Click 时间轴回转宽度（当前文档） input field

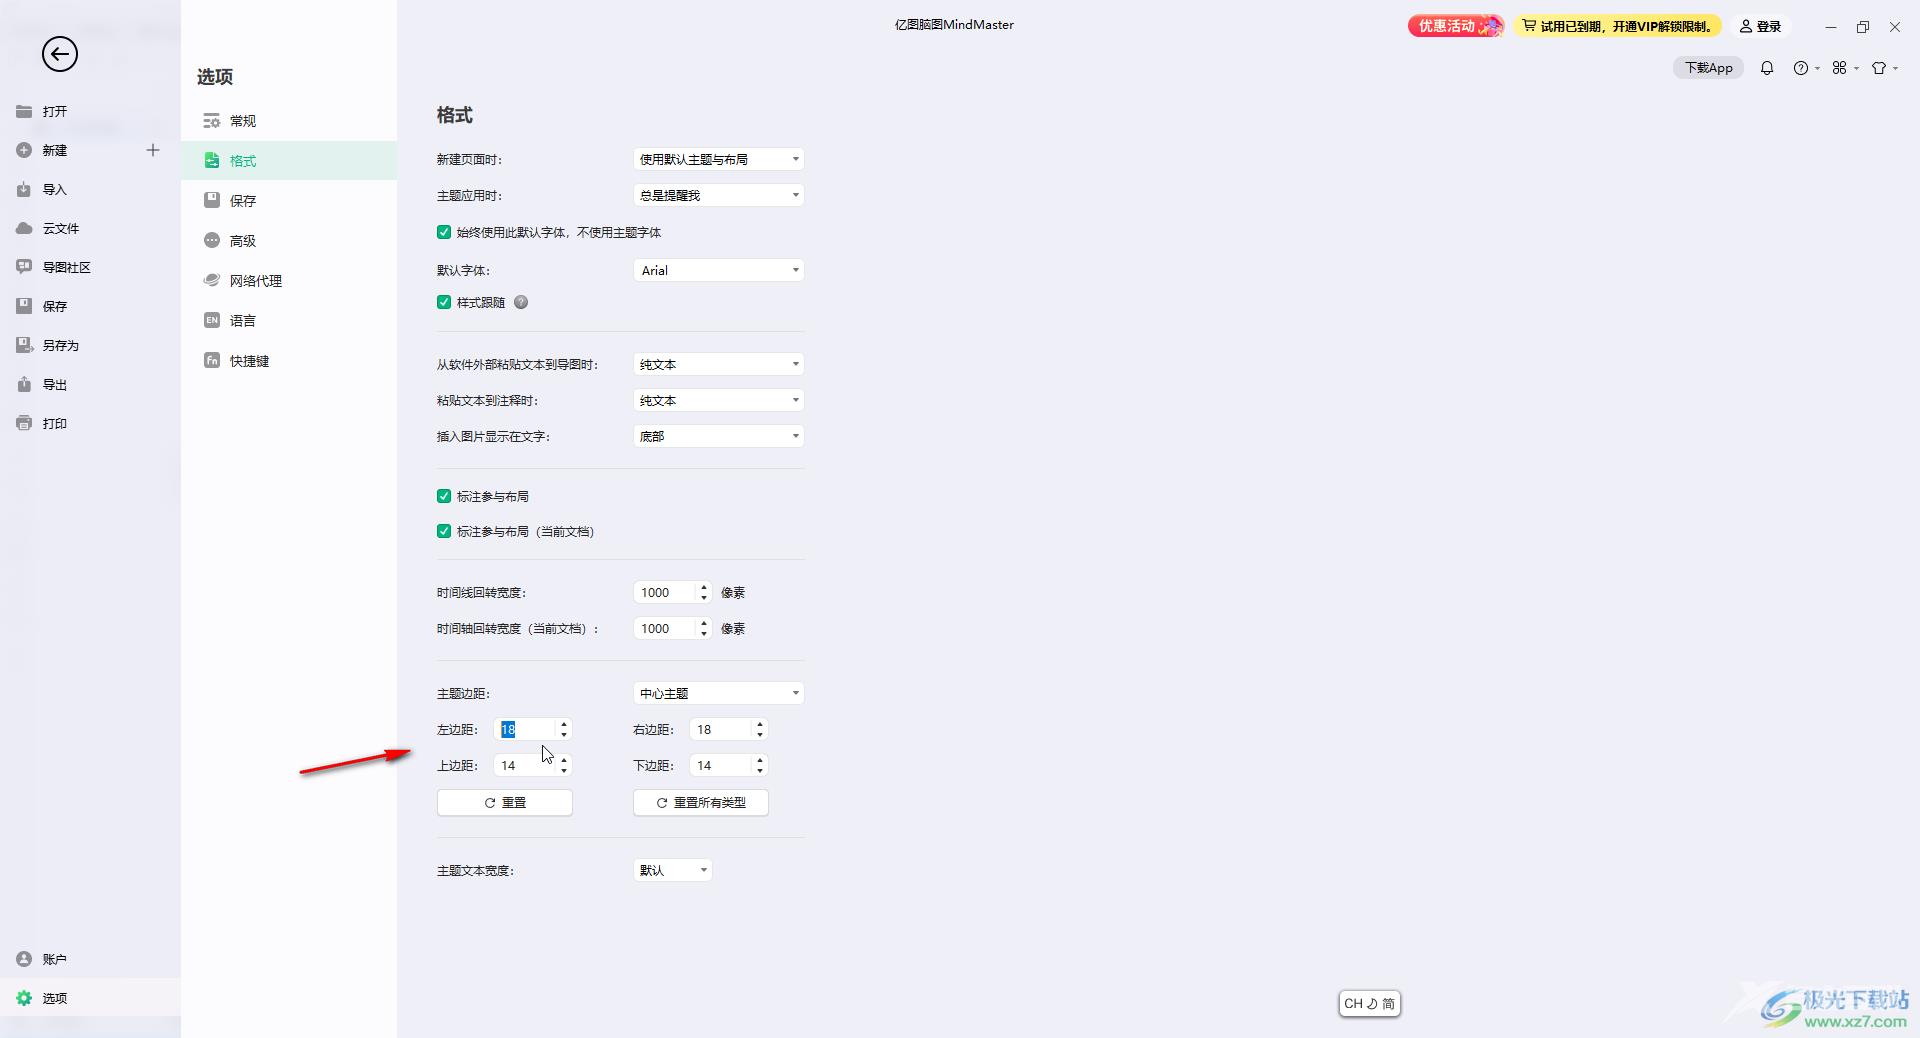click(665, 628)
